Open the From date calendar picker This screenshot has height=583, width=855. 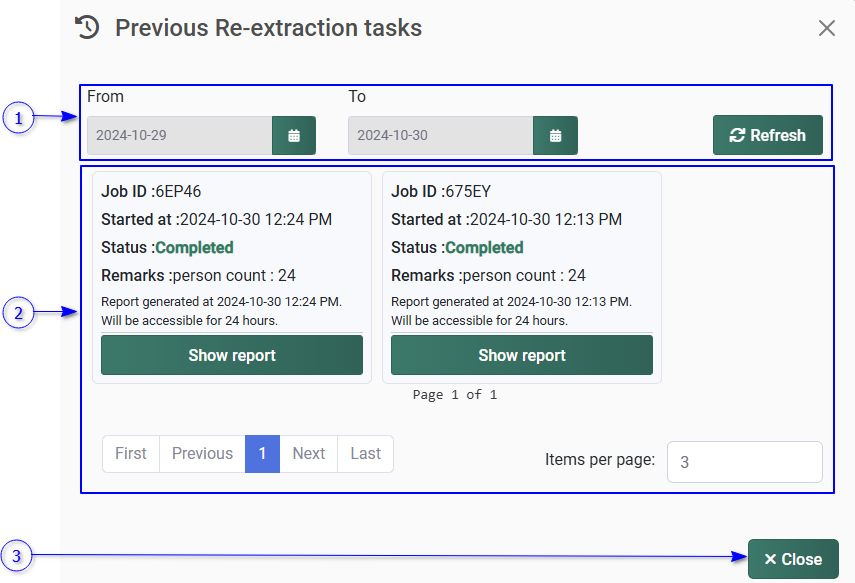294,136
